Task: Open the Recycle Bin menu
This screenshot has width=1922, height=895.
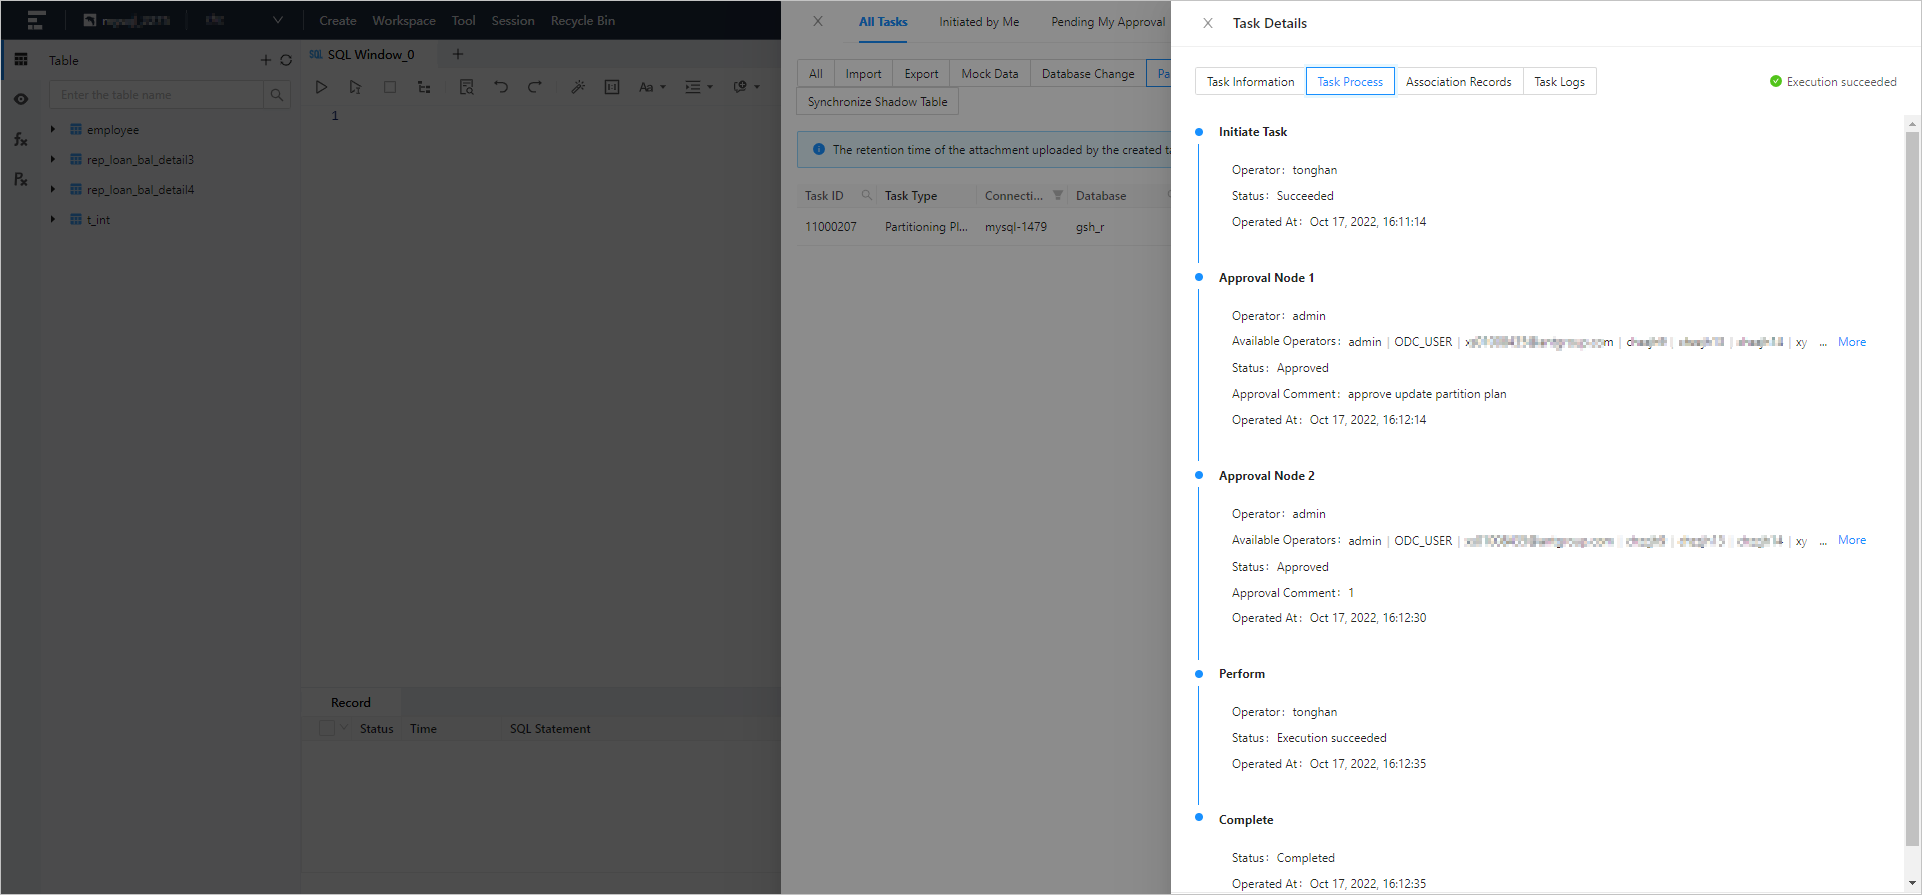Action: coord(583,20)
